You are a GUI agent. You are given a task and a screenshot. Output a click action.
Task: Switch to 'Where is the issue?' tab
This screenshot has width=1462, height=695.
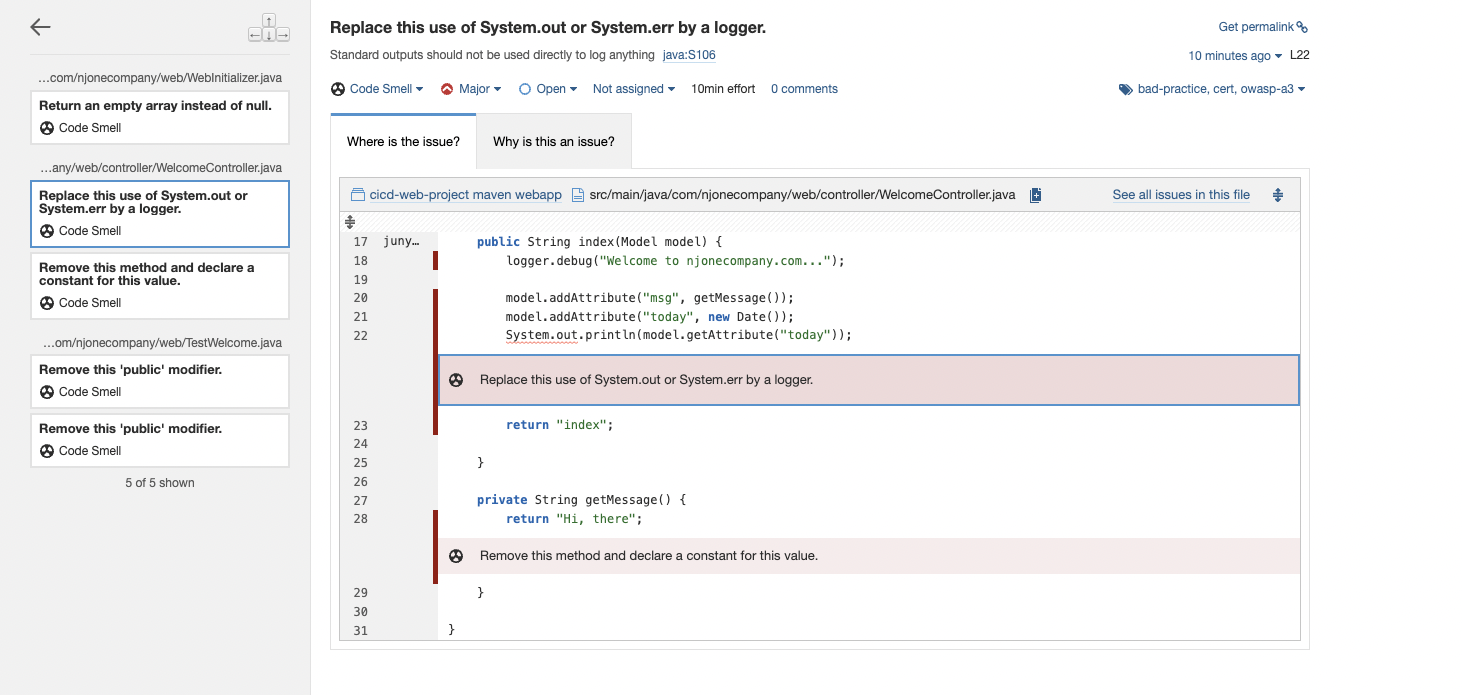(x=403, y=141)
